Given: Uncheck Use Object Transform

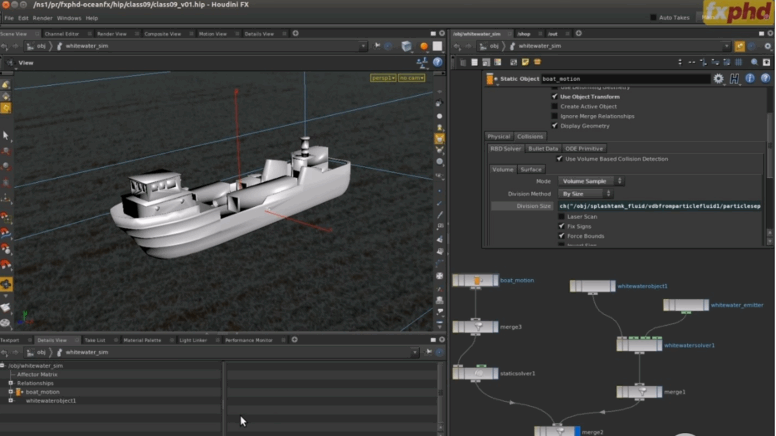Looking at the screenshot, I should 555,97.
